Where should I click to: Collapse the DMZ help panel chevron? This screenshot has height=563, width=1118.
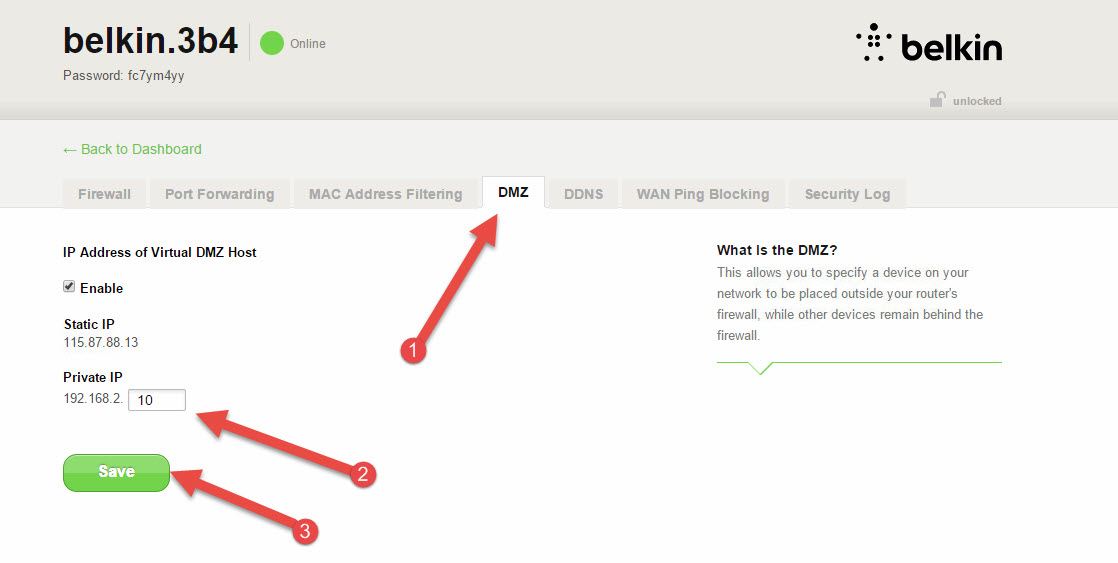point(760,368)
